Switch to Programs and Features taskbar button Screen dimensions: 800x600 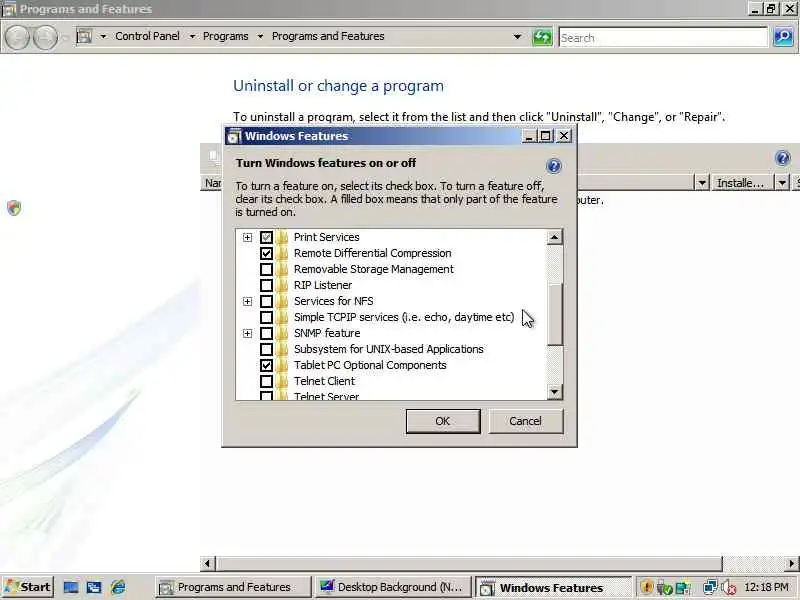[233, 587]
